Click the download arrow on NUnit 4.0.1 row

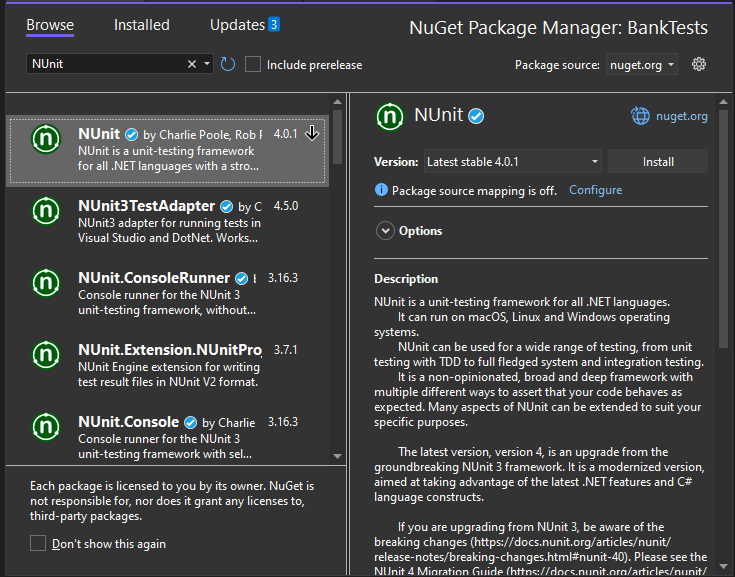pos(312,134)
